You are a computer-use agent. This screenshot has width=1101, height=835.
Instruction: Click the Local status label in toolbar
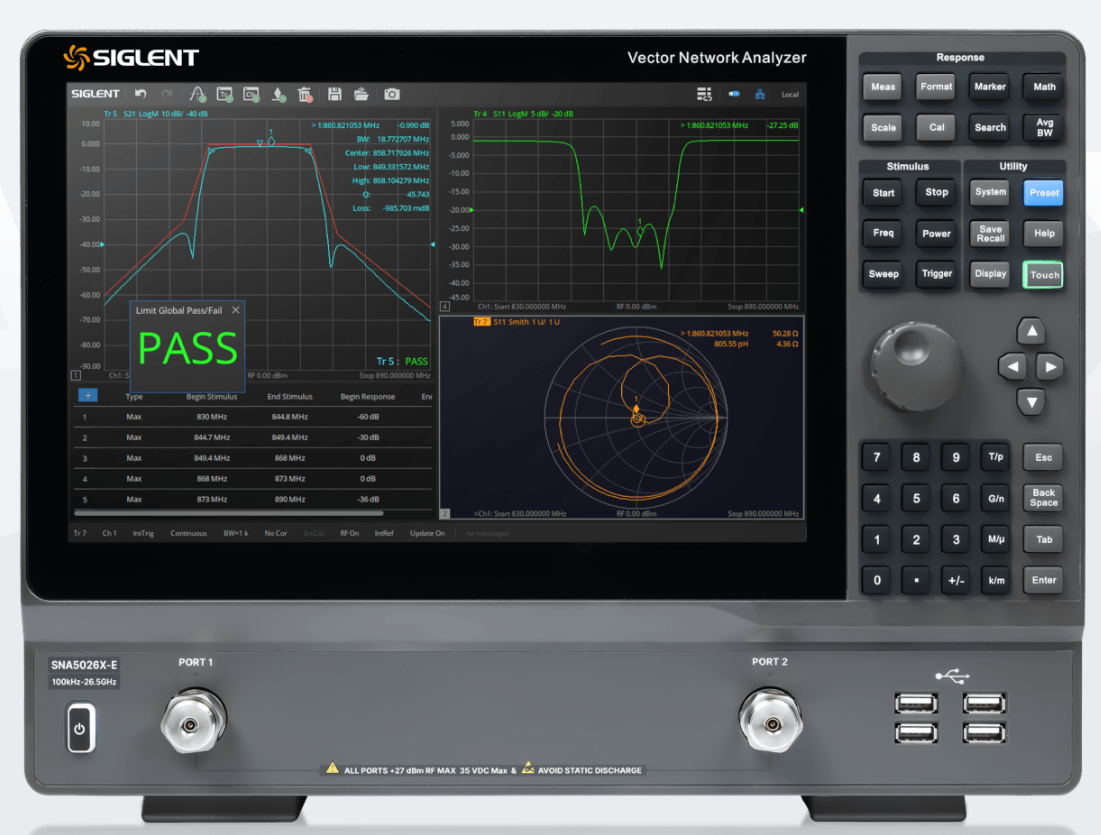(x=790, y=95)
